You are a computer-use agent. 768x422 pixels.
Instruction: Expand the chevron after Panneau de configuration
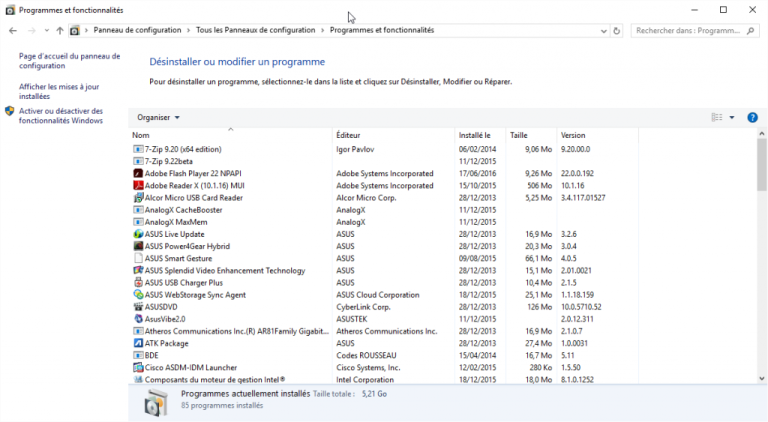tap(188, 30)
